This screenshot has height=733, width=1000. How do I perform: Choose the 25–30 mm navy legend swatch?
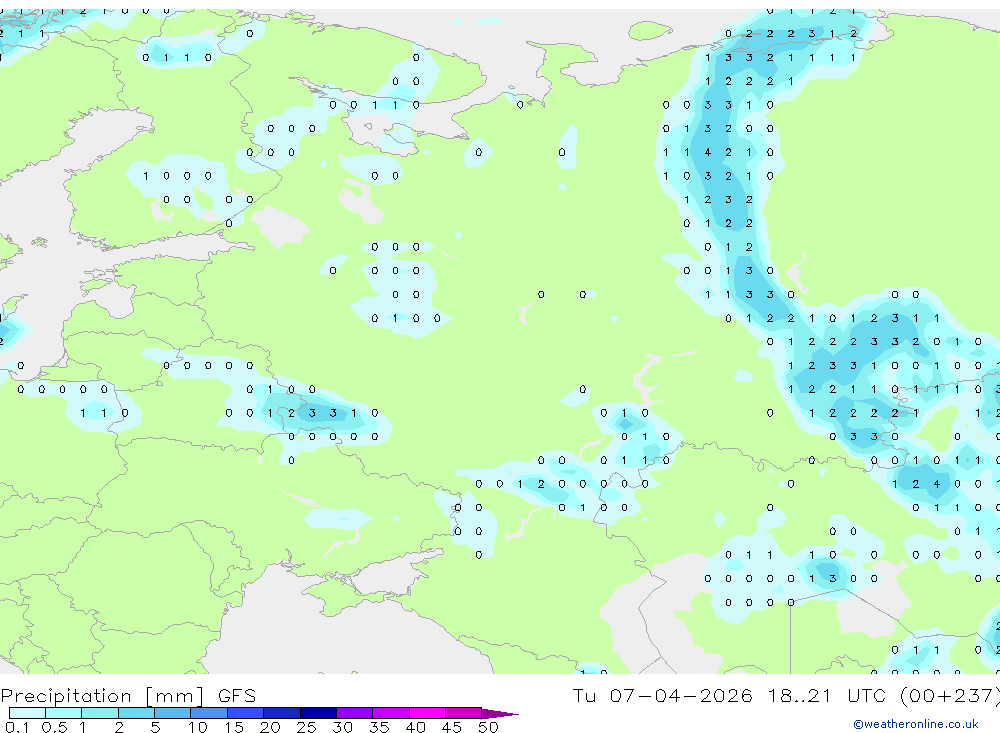(318, 713)
